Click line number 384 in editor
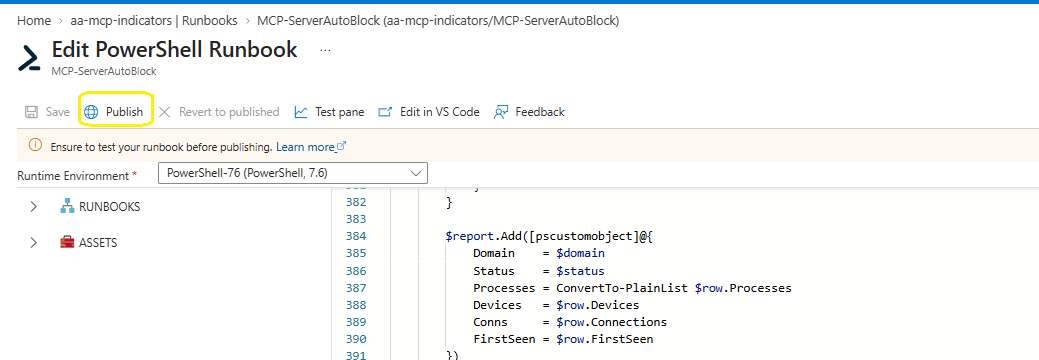 pos(356,236)
